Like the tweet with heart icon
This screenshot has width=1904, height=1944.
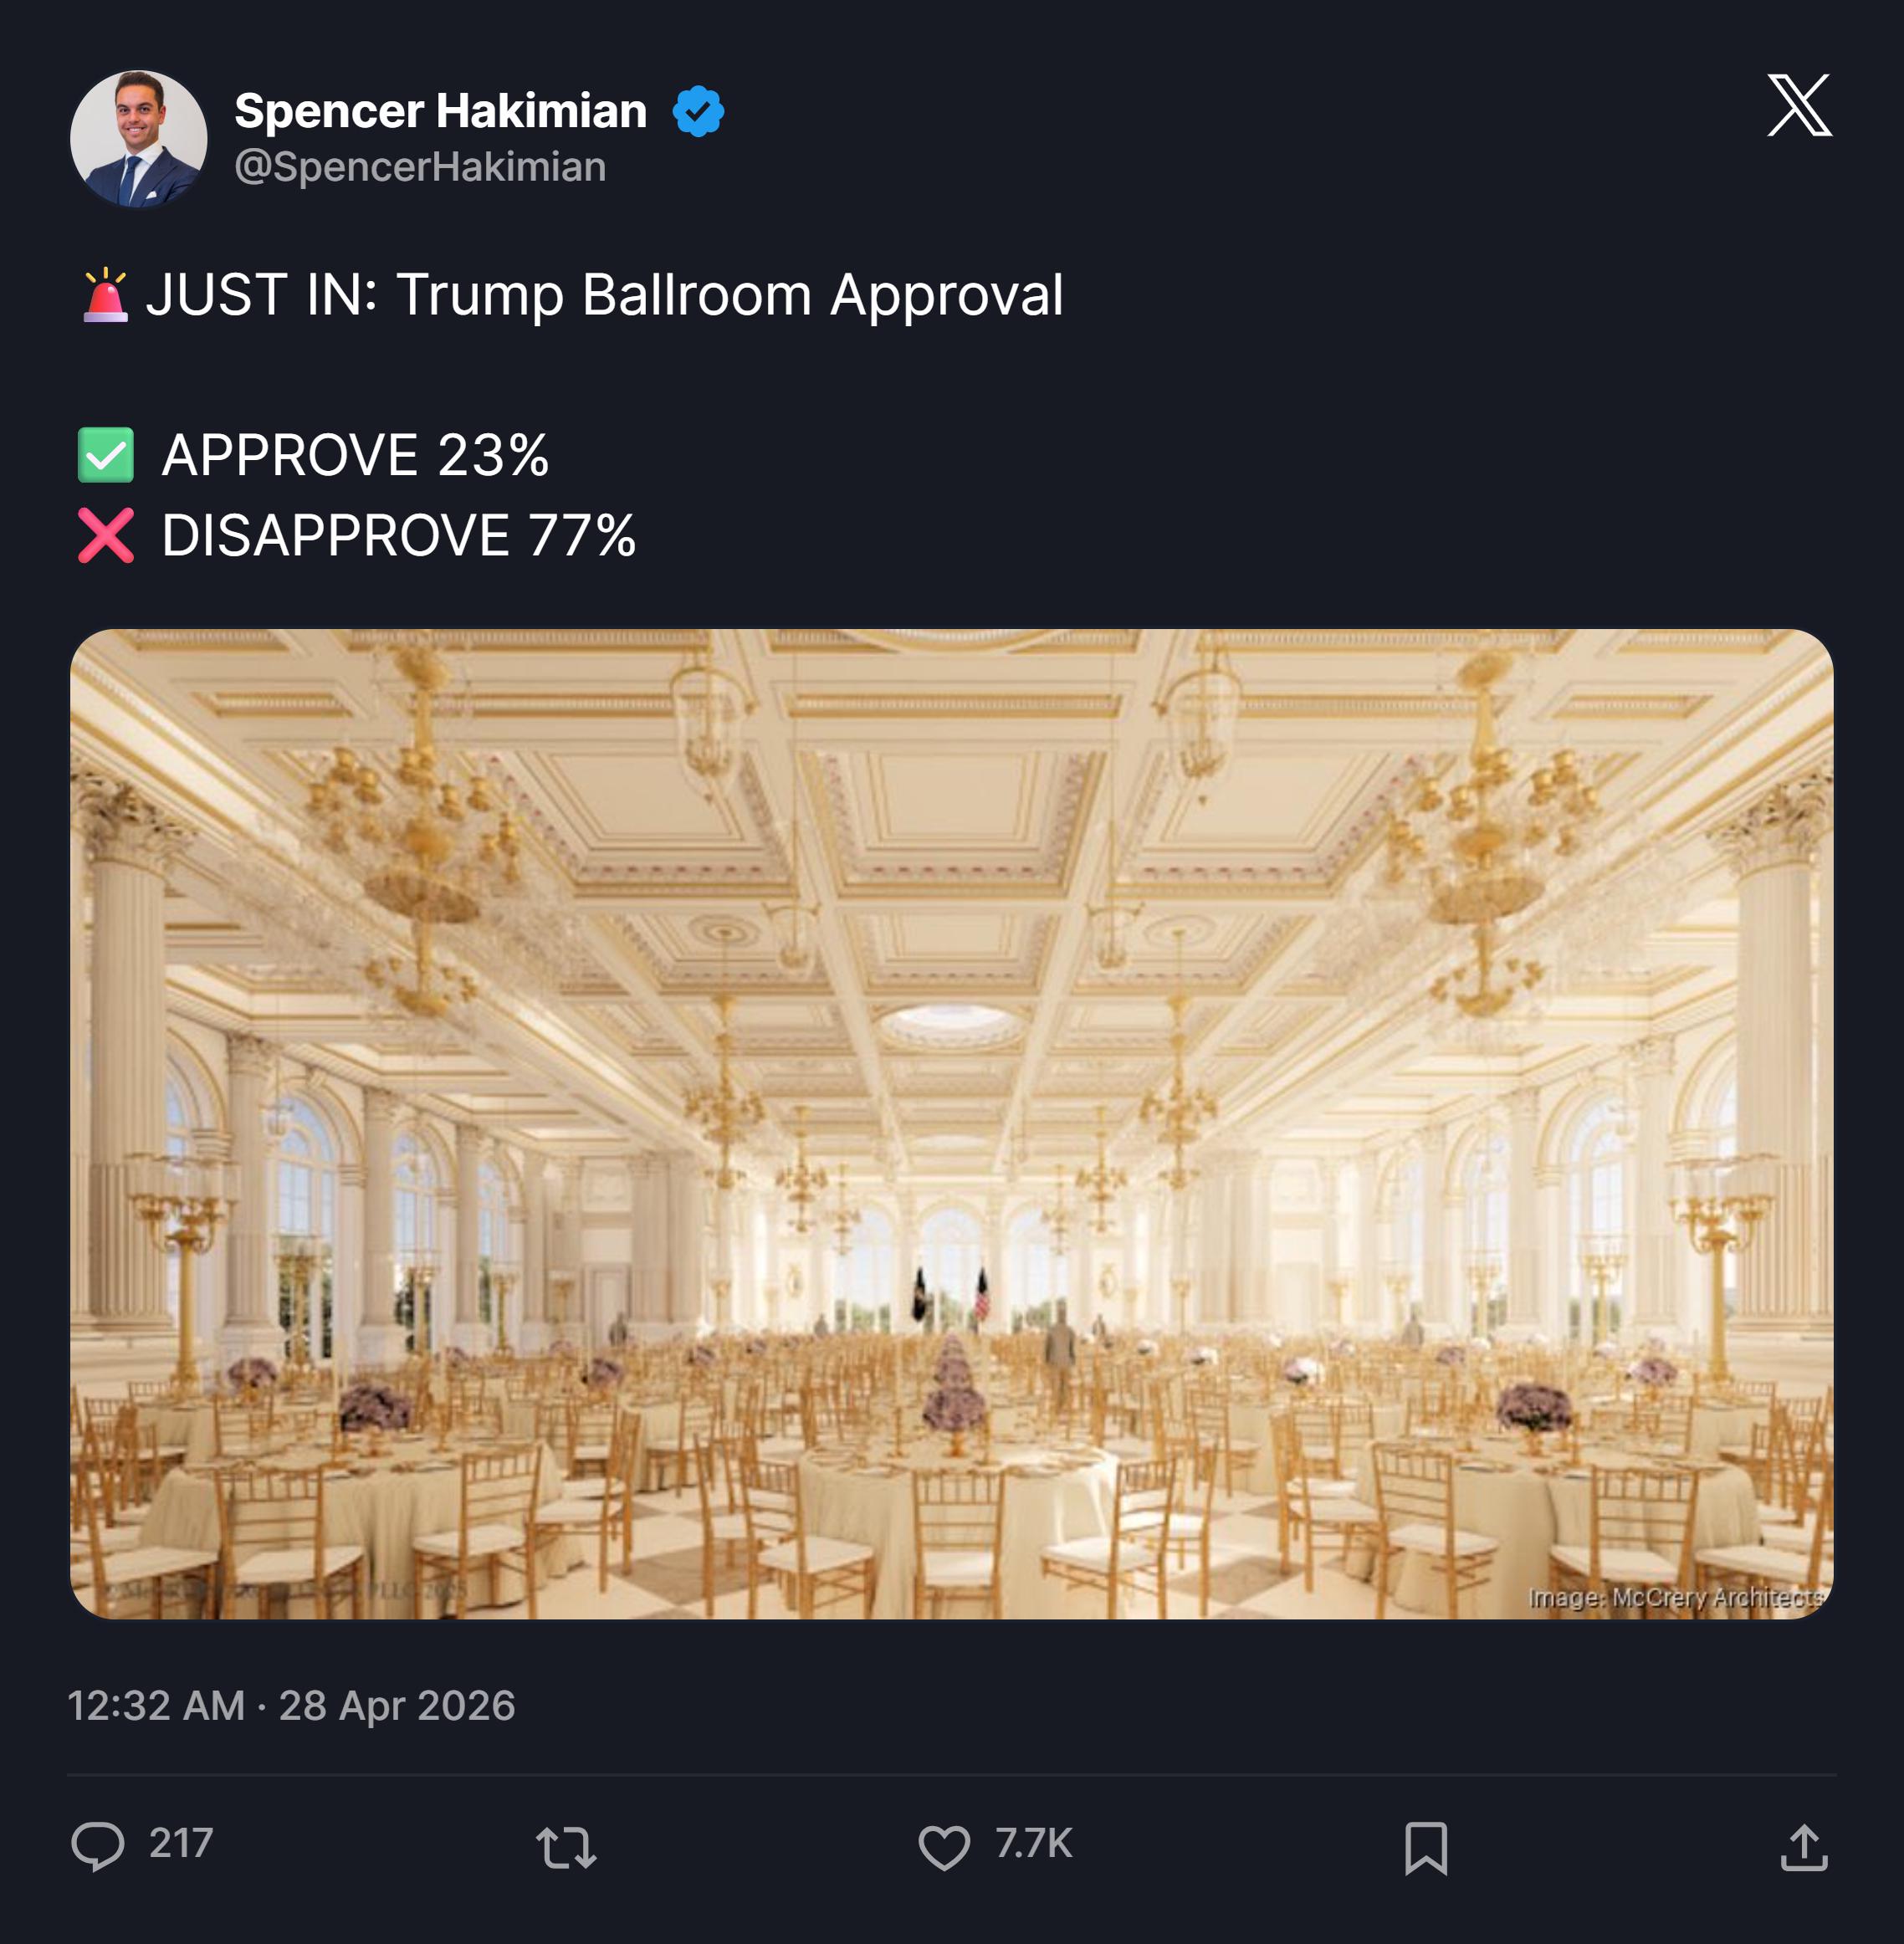coord(944,1847)
